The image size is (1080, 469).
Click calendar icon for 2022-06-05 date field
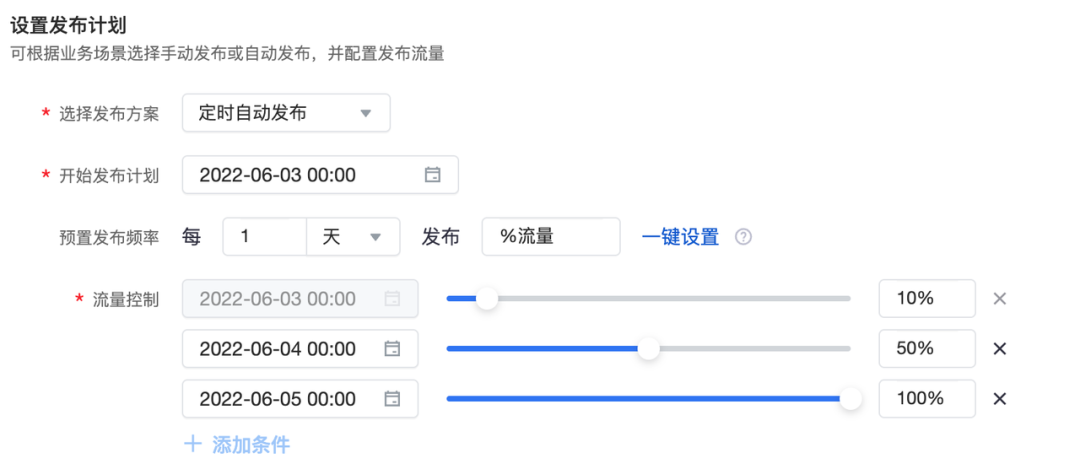[393, 399]
